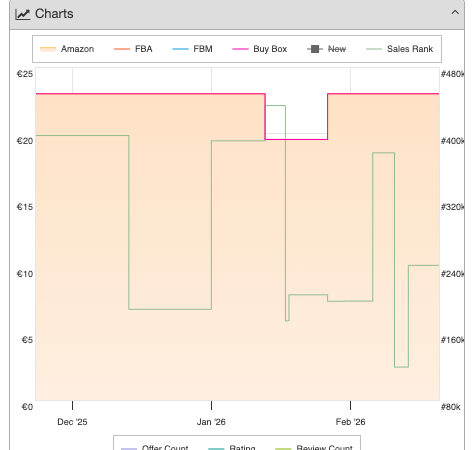
Task: Toggle the Rating legend entry
Action: (232, 447)
